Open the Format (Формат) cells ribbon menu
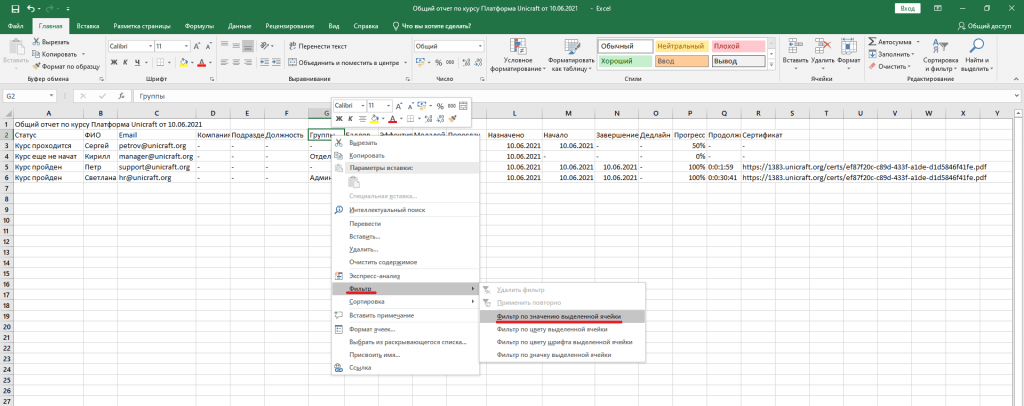 [x=849, y=55]
